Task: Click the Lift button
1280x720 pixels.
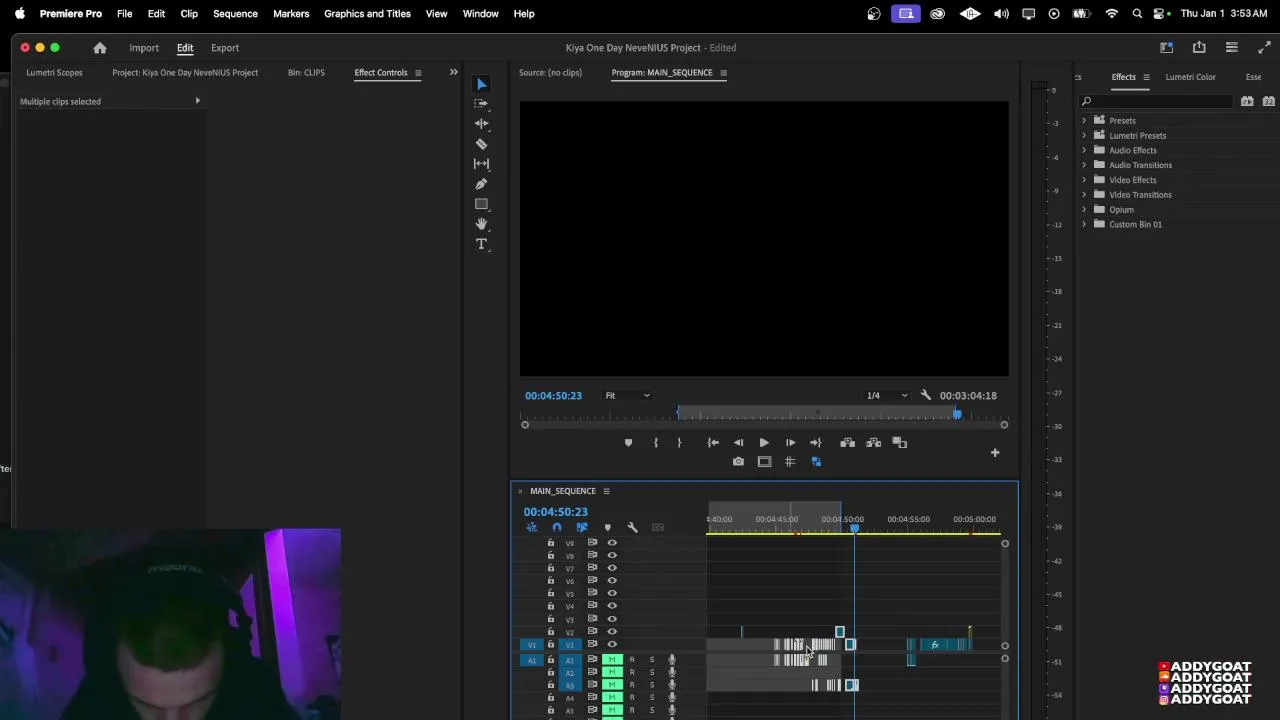Action: [x=847, y=443]
